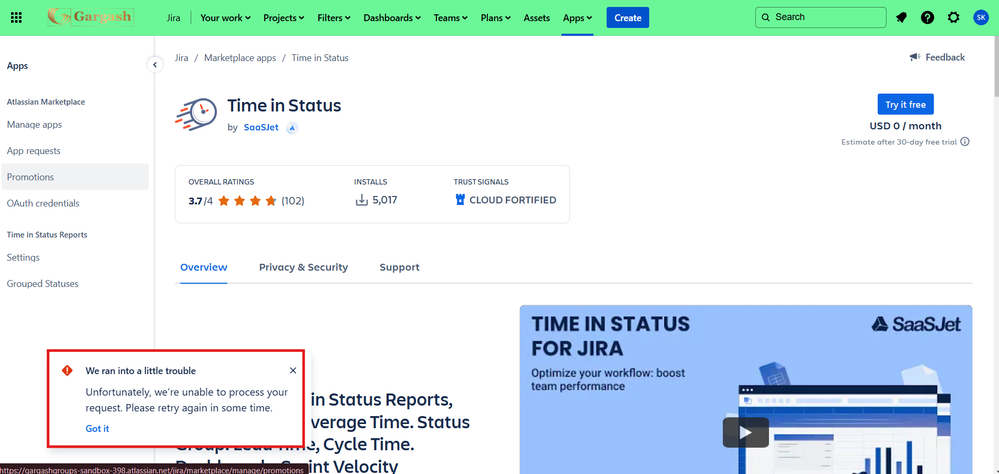This screenshot has height=474, width=999.
Task: Click the Marketplace apps breadcrumb link
Action: pos(240,57)
